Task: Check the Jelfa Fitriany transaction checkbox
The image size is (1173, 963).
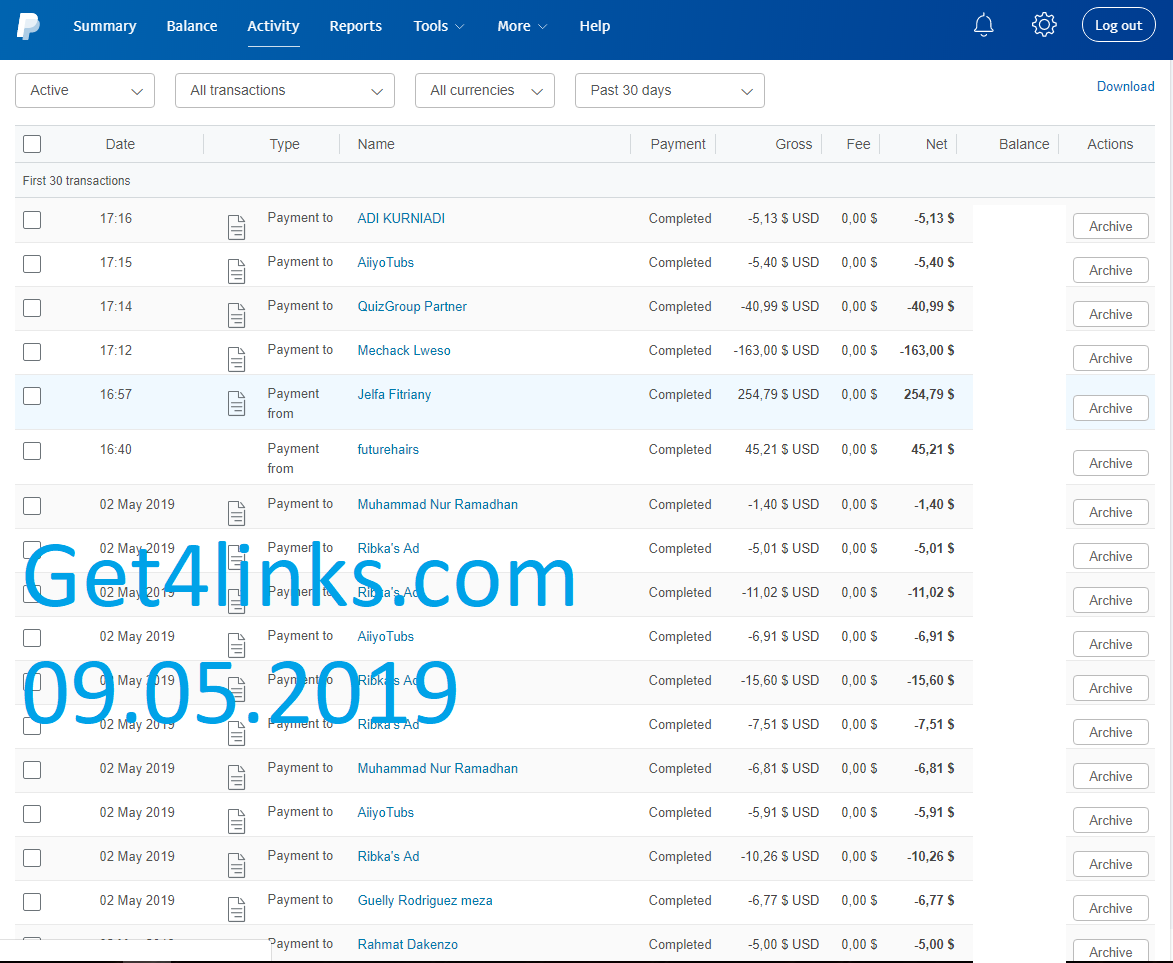Action: pos(32,395)
